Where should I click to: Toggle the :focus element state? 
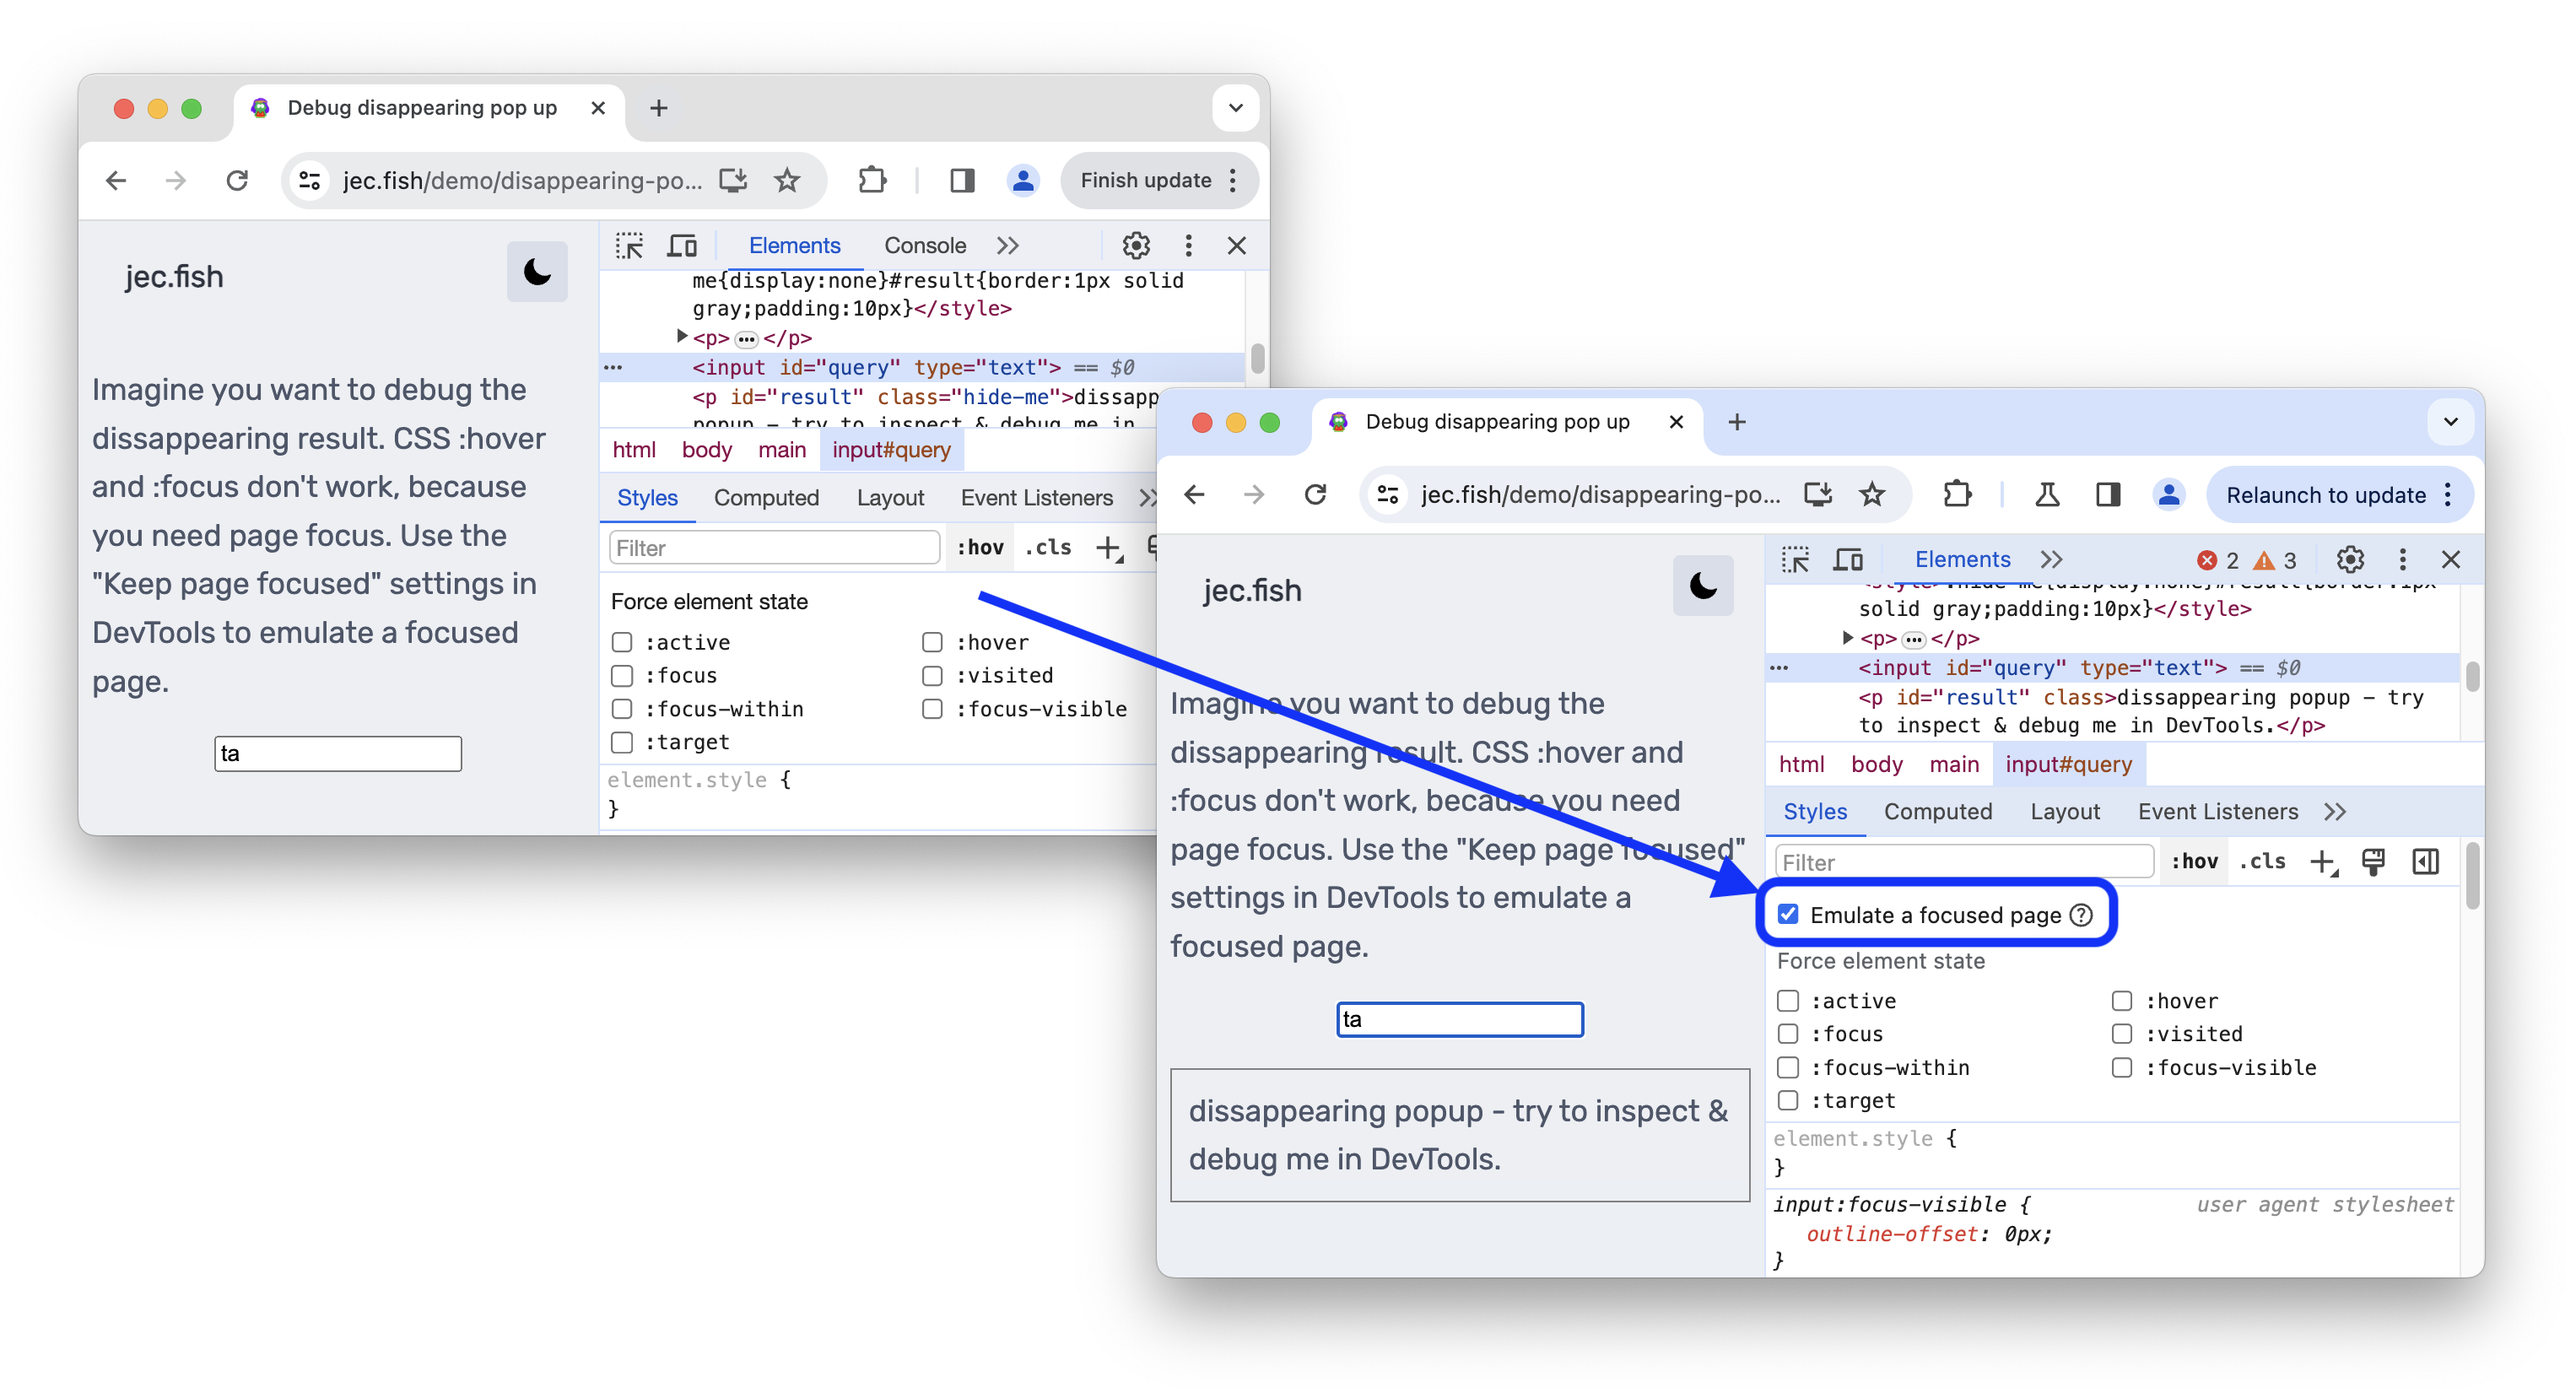[x=1786, y=1033]
